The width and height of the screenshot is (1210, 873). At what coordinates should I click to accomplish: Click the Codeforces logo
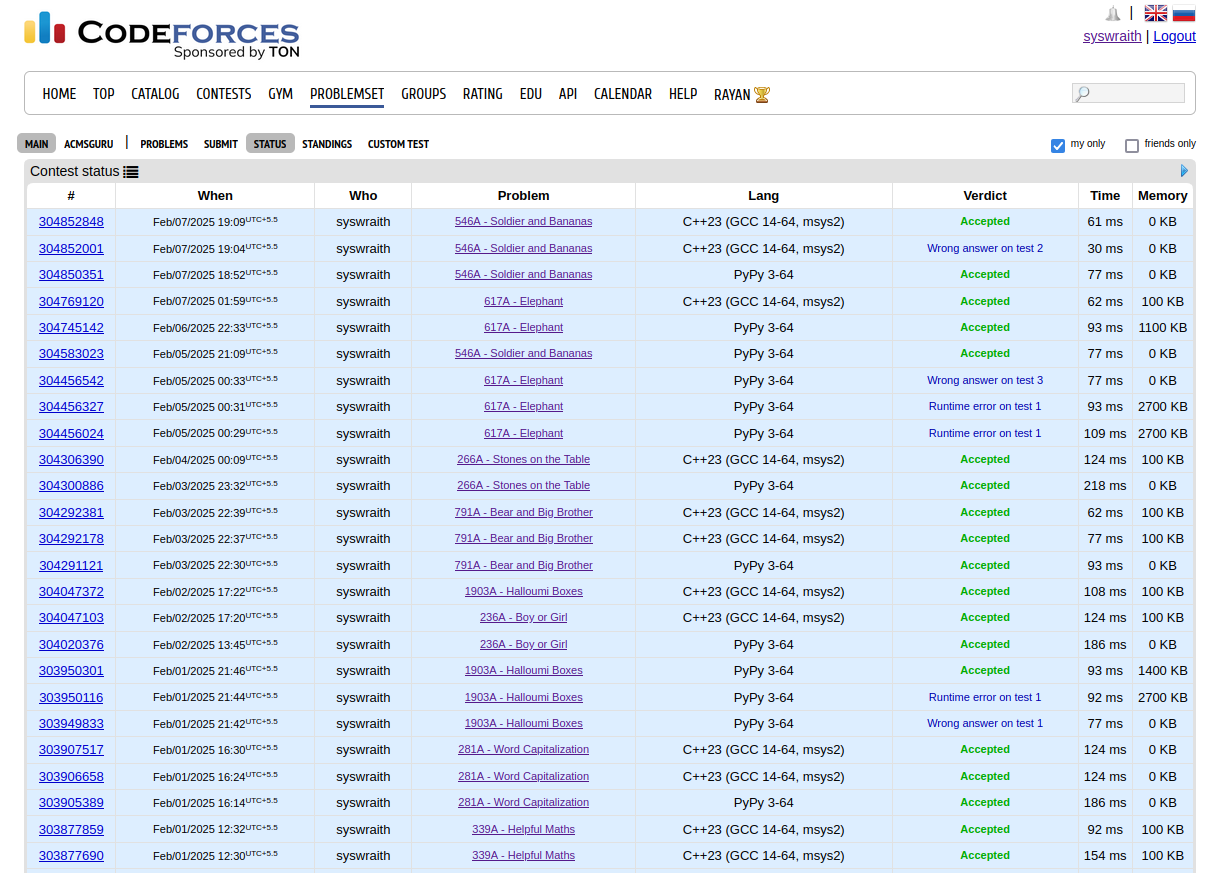click(x=162, y=35)
